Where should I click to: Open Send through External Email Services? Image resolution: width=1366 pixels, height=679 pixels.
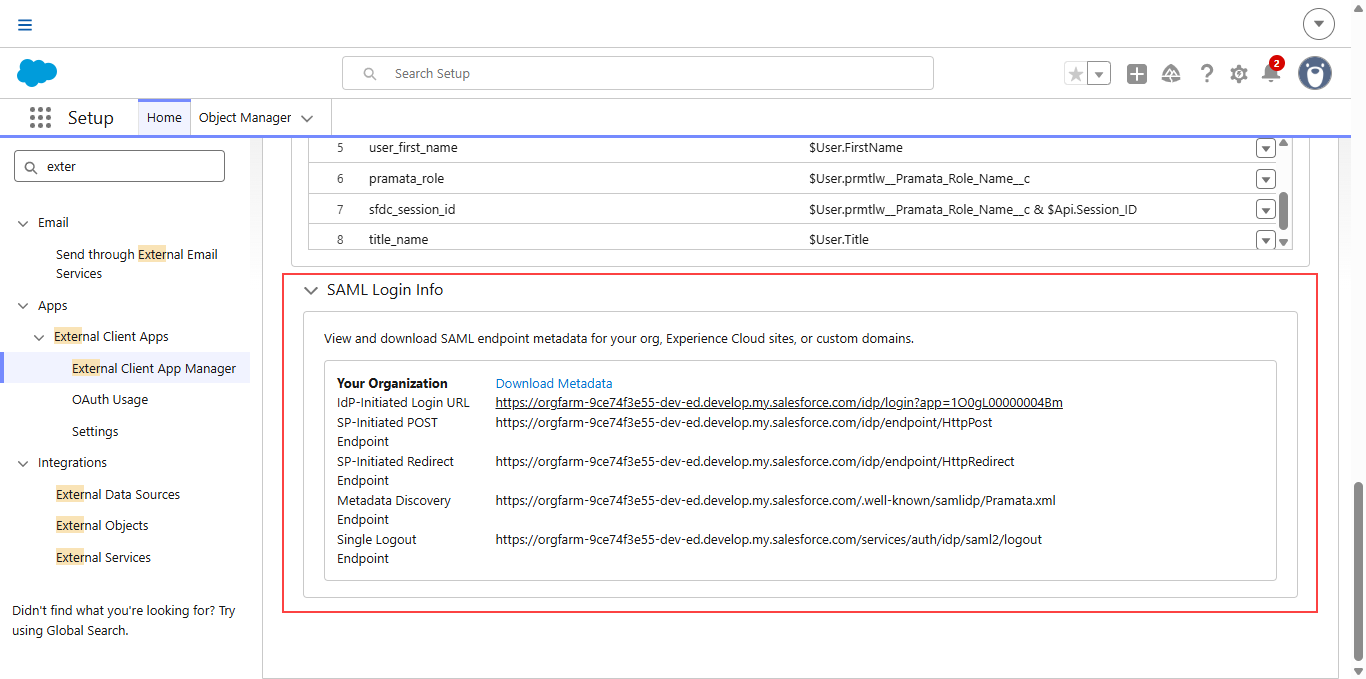pos(137,264)
